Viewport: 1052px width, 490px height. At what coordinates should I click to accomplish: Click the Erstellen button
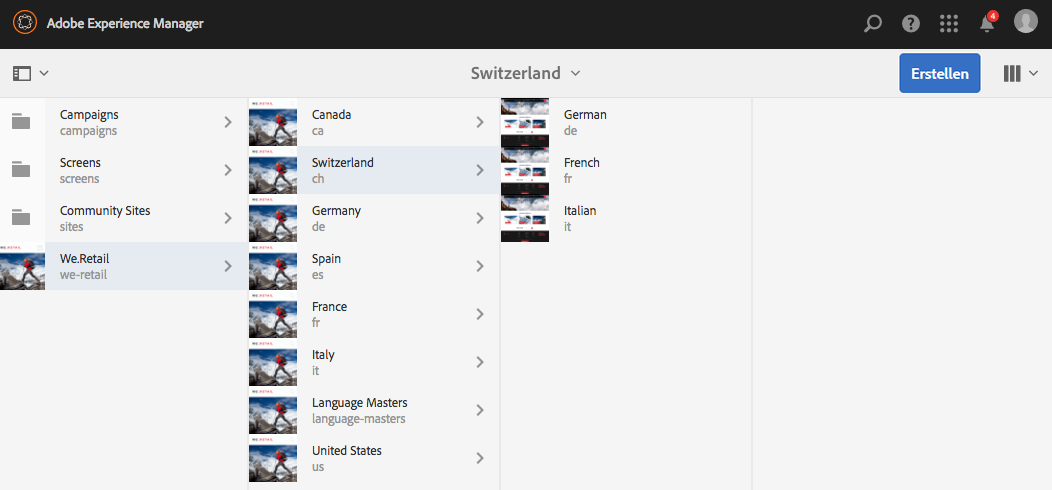[x=939, y=73]
